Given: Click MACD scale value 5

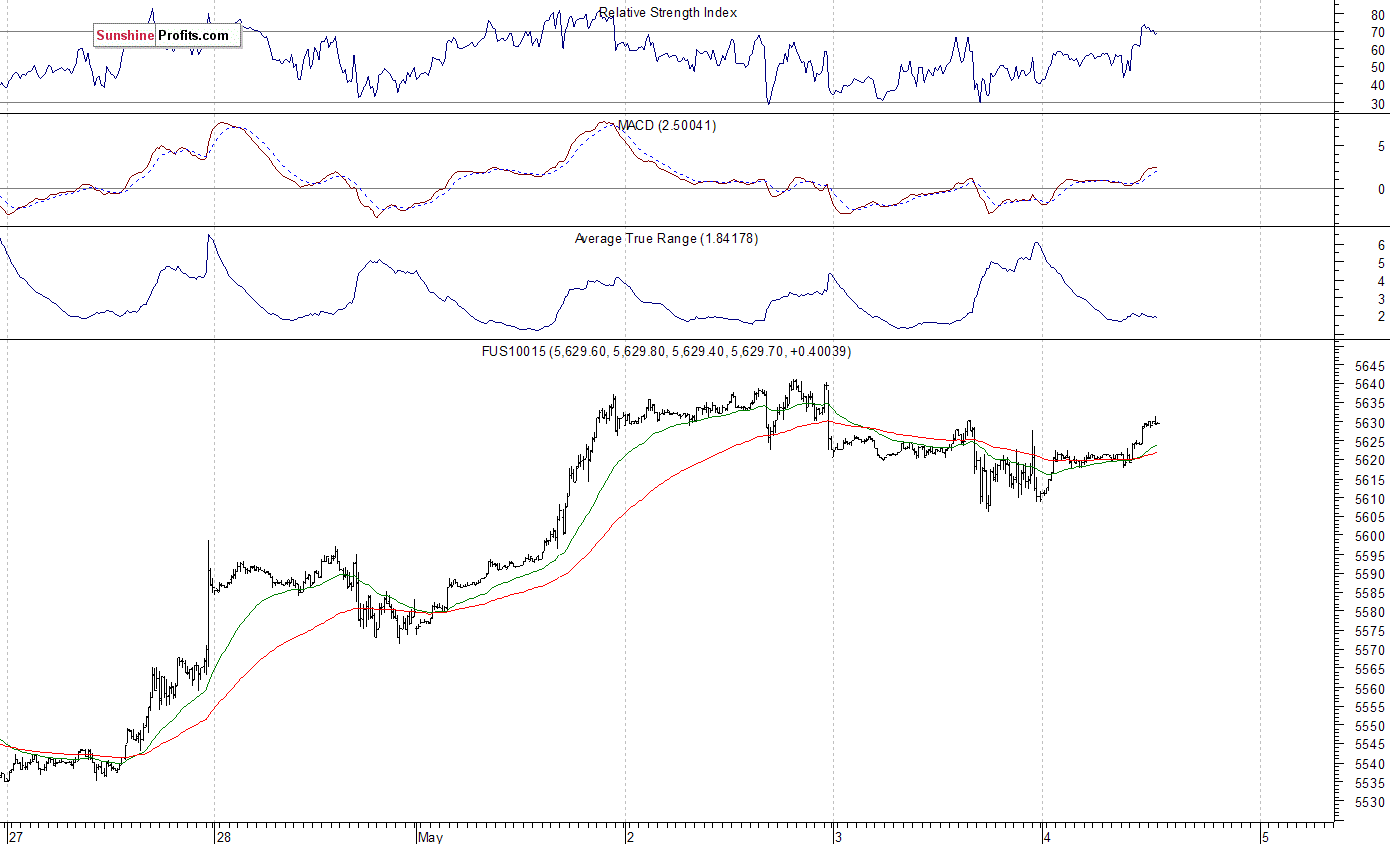Looking at the screenshot, I should 1381,146.
